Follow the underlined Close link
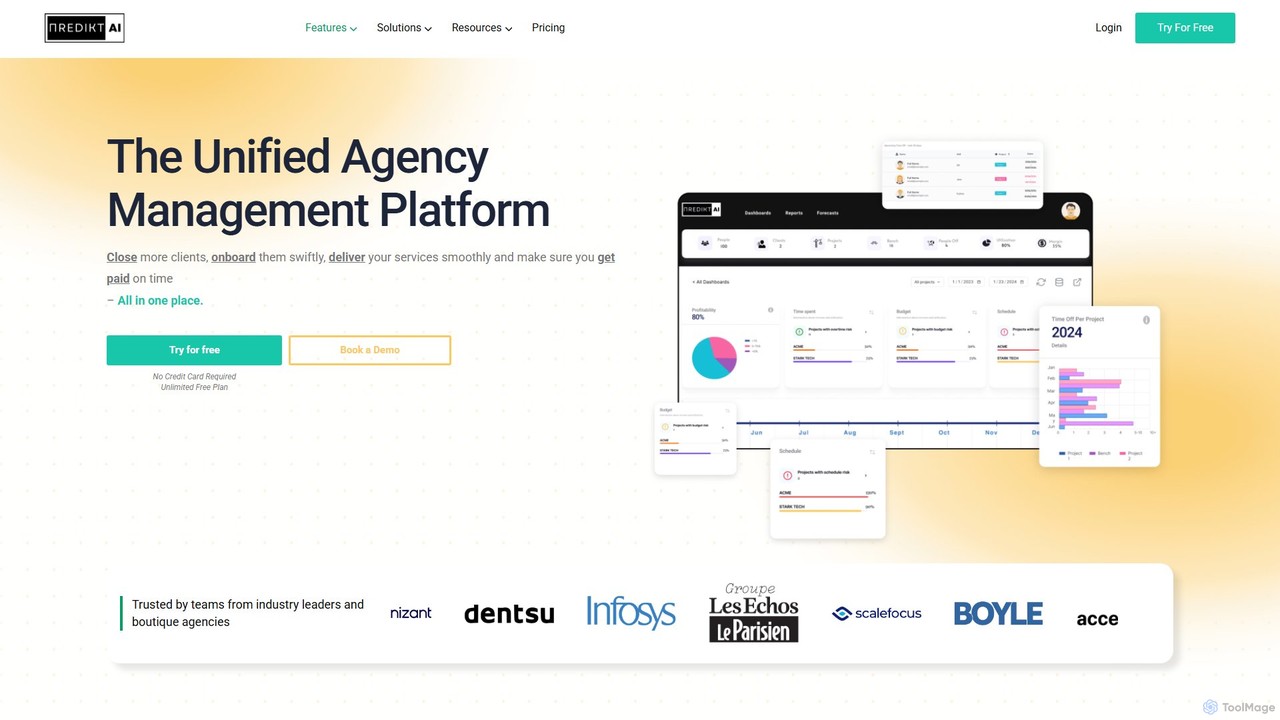Viewport: 1280px width, 720px height. [122, 257]
